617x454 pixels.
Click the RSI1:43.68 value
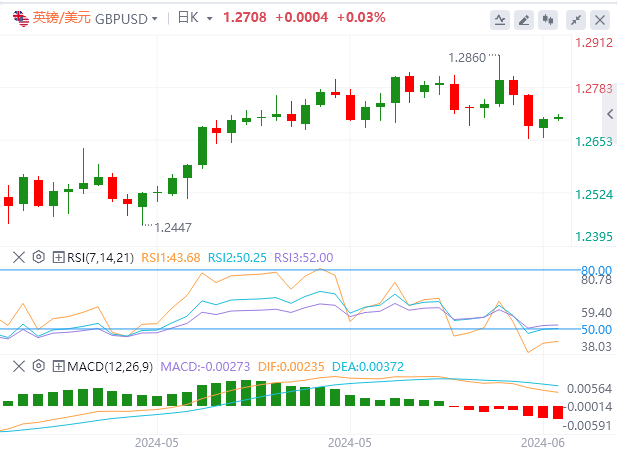tap(171, 258)
